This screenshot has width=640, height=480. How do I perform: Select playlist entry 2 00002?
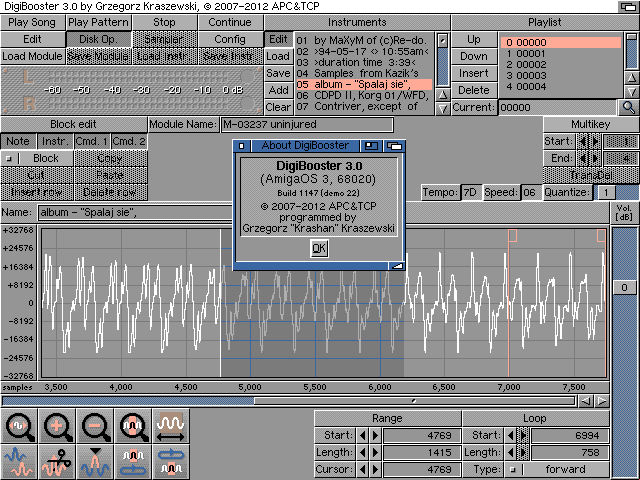560,64
